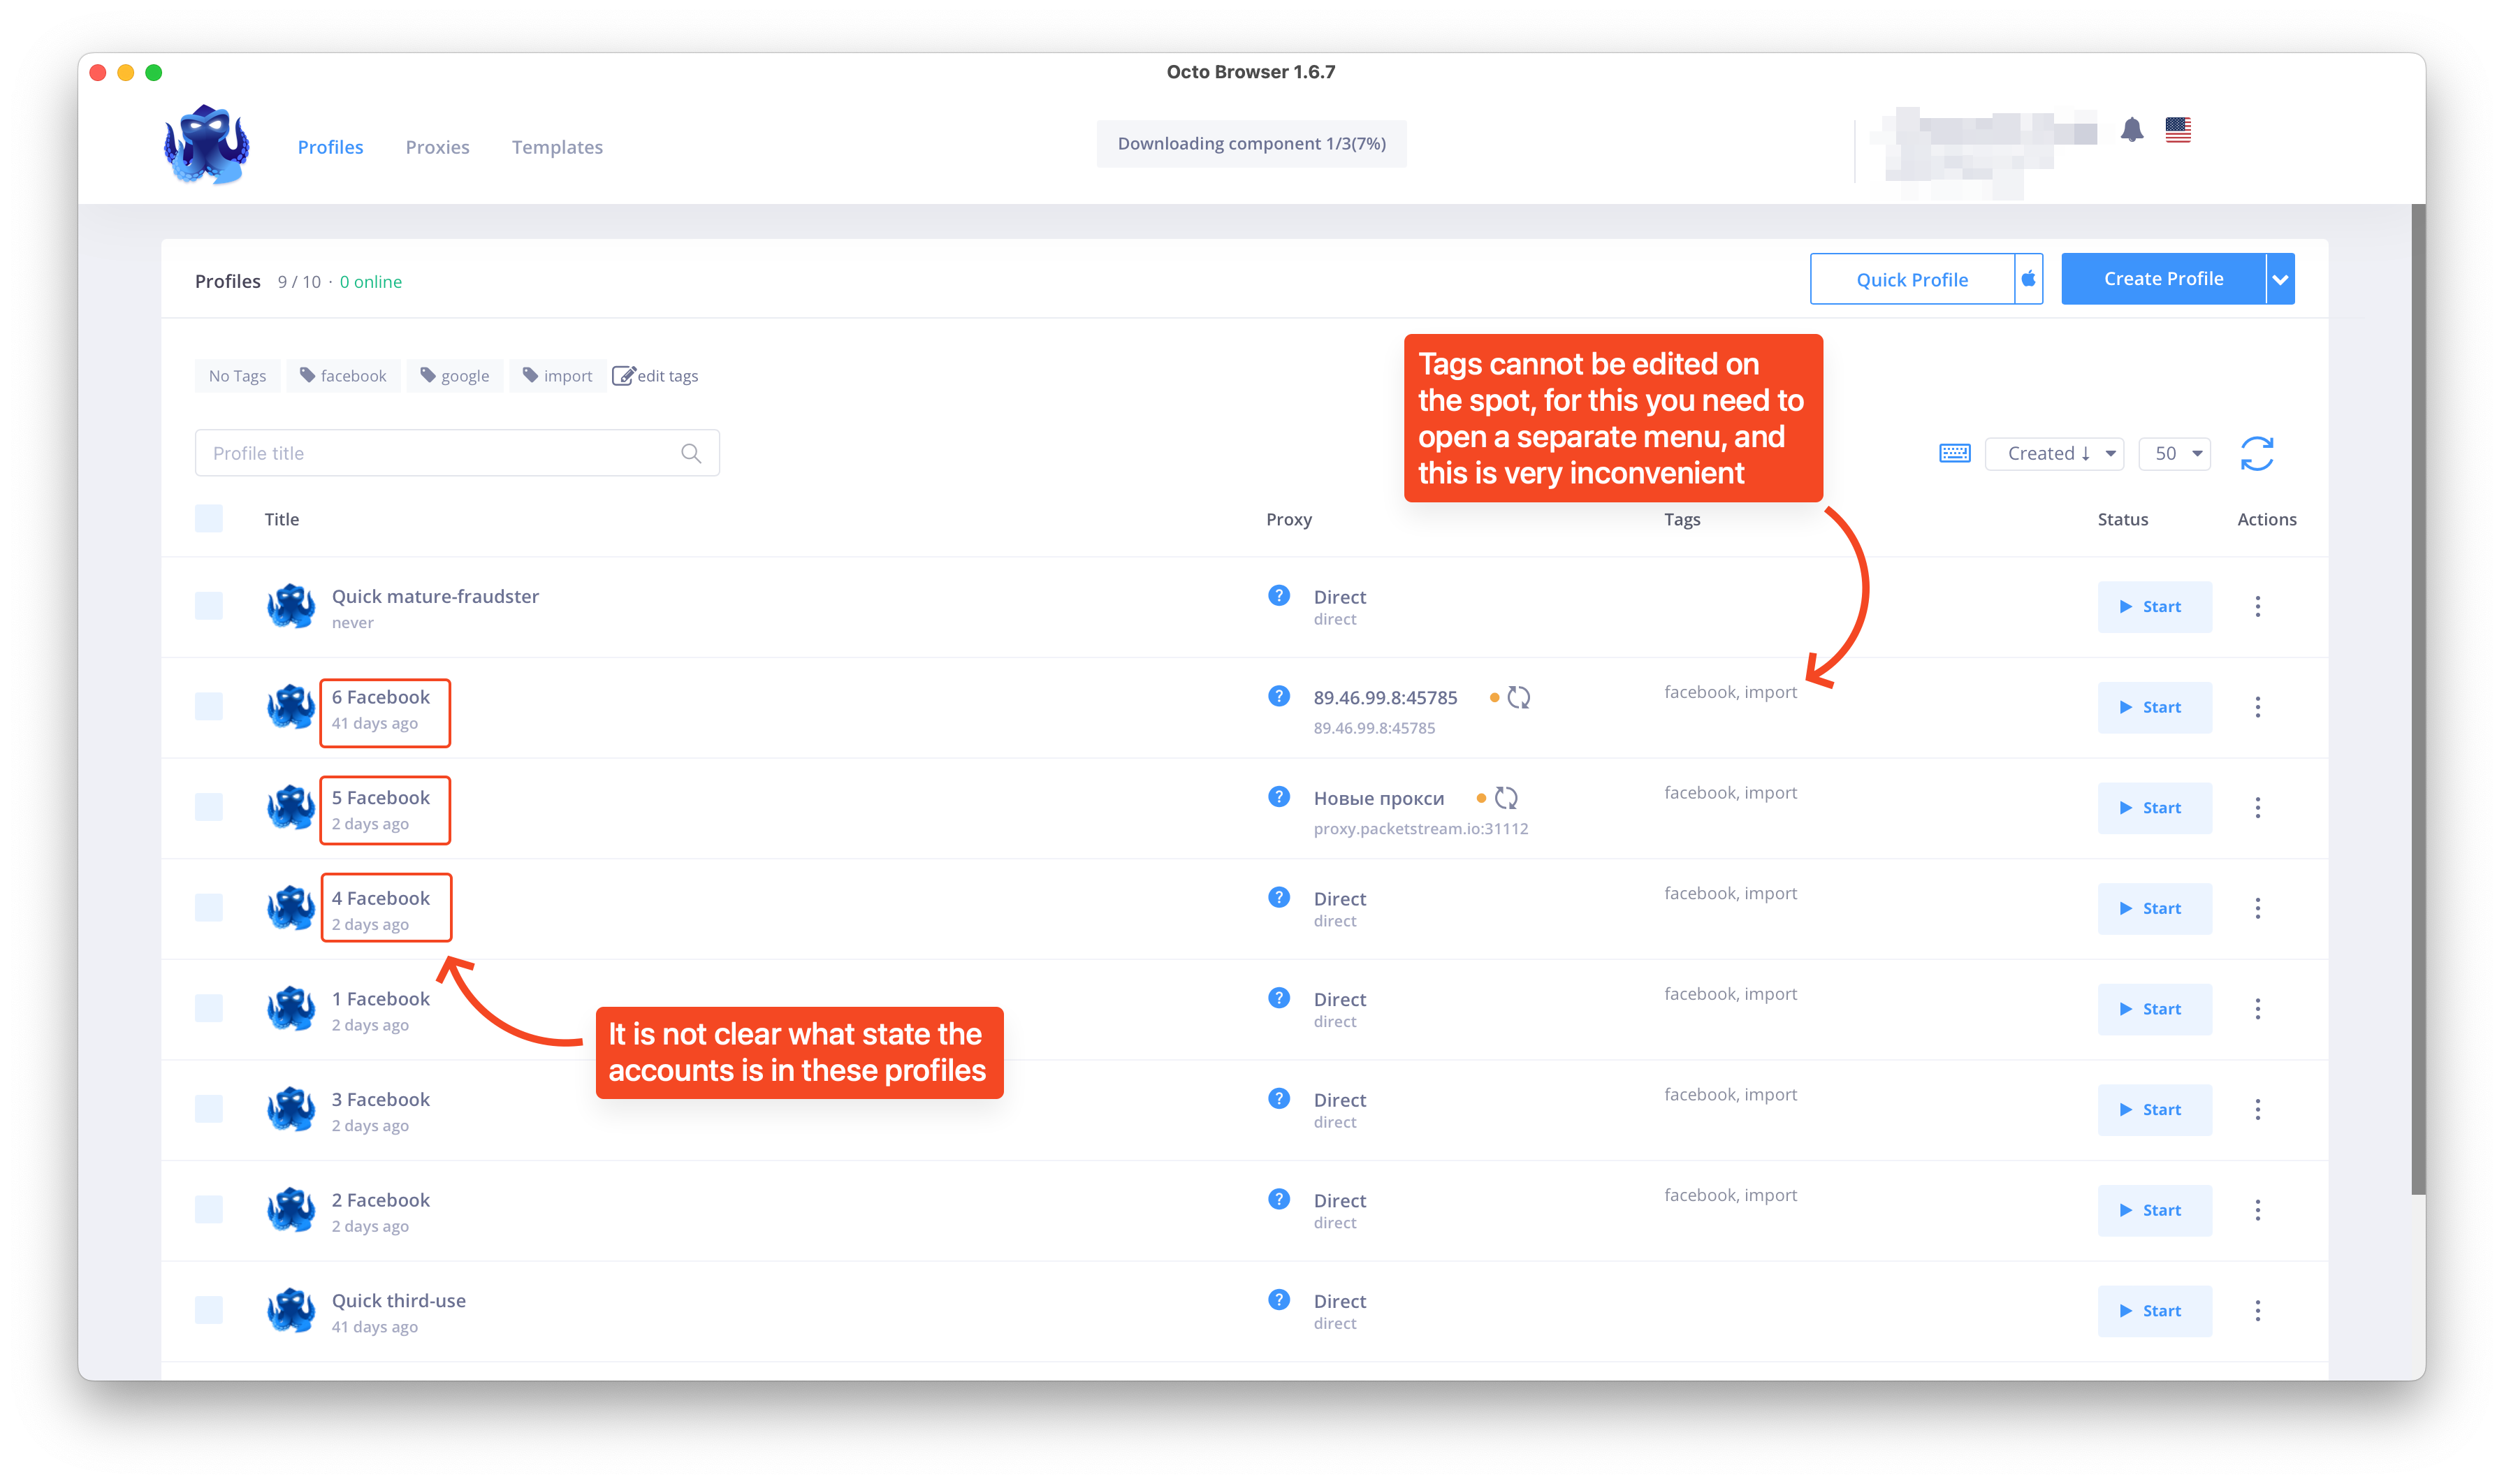The width and height of the screenshot is (2504, 1484).
Task: Filter profiles by facebook tag
Action: coord(343,376)
